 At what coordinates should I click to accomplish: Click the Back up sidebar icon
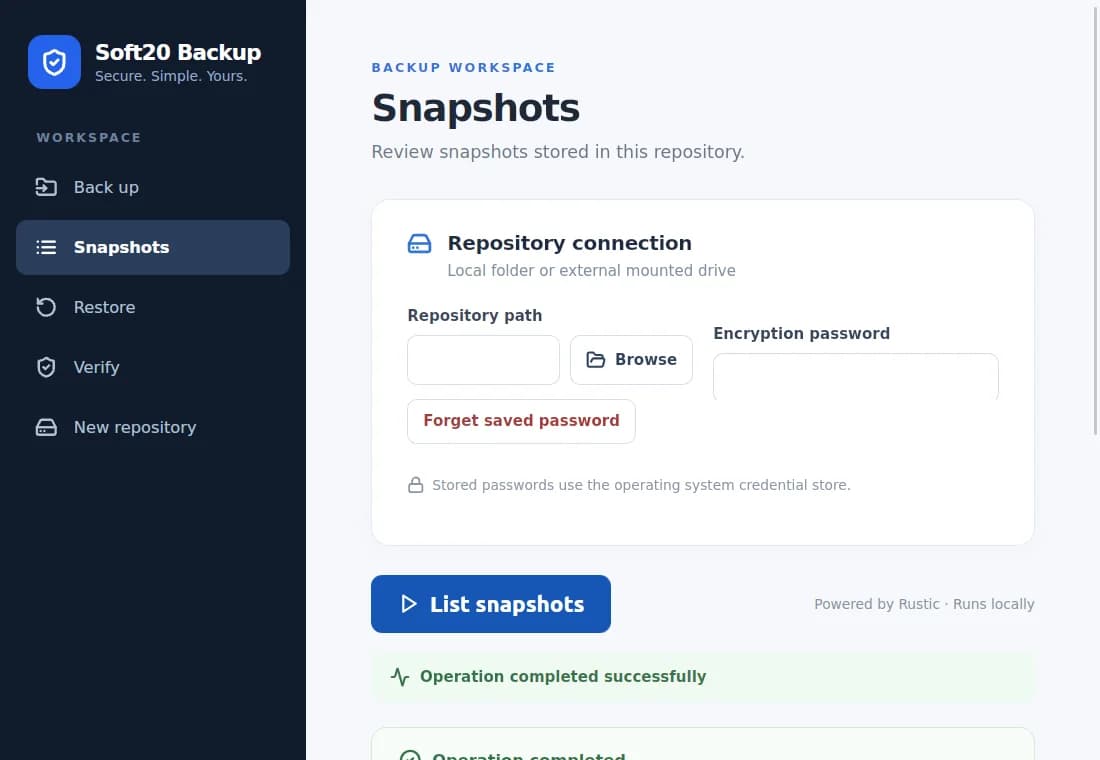tap(46, 187)
